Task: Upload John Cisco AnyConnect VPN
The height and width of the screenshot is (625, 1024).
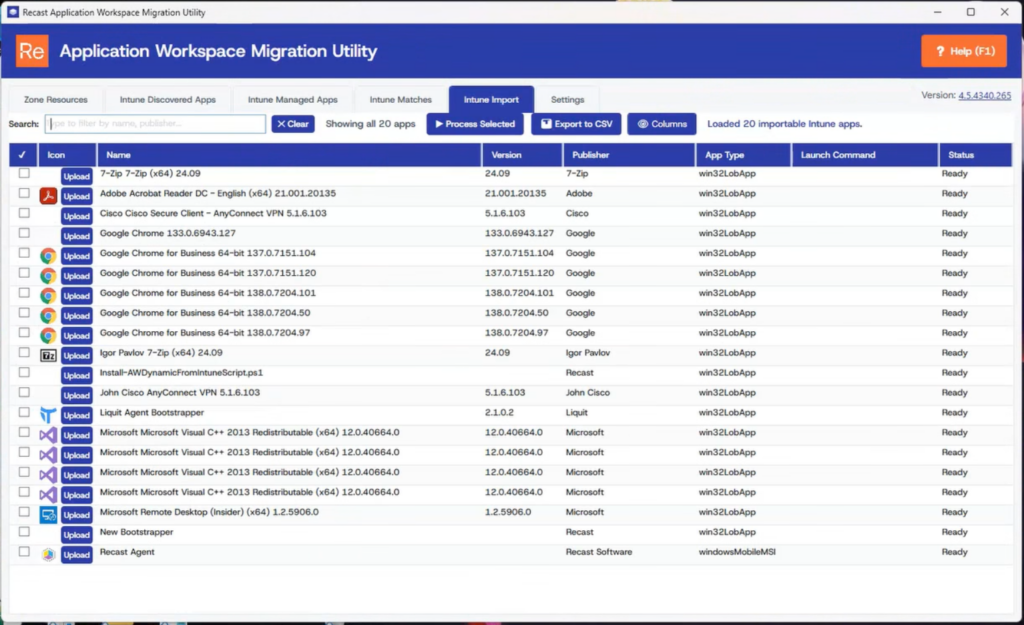Action: pos(76,395)
